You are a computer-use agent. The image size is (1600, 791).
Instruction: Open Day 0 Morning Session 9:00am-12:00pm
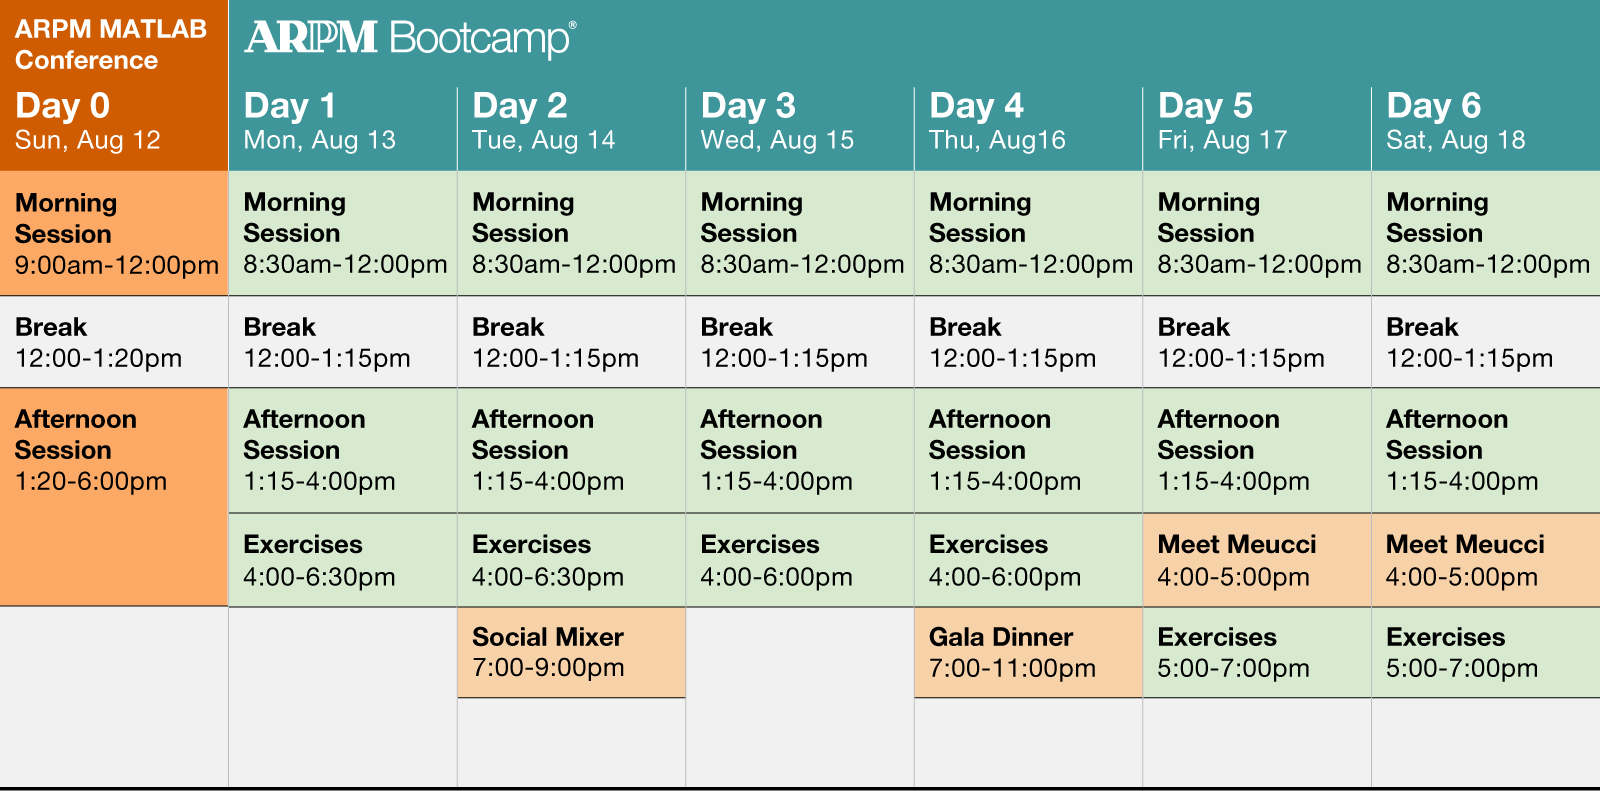click(x=114, y=233)
